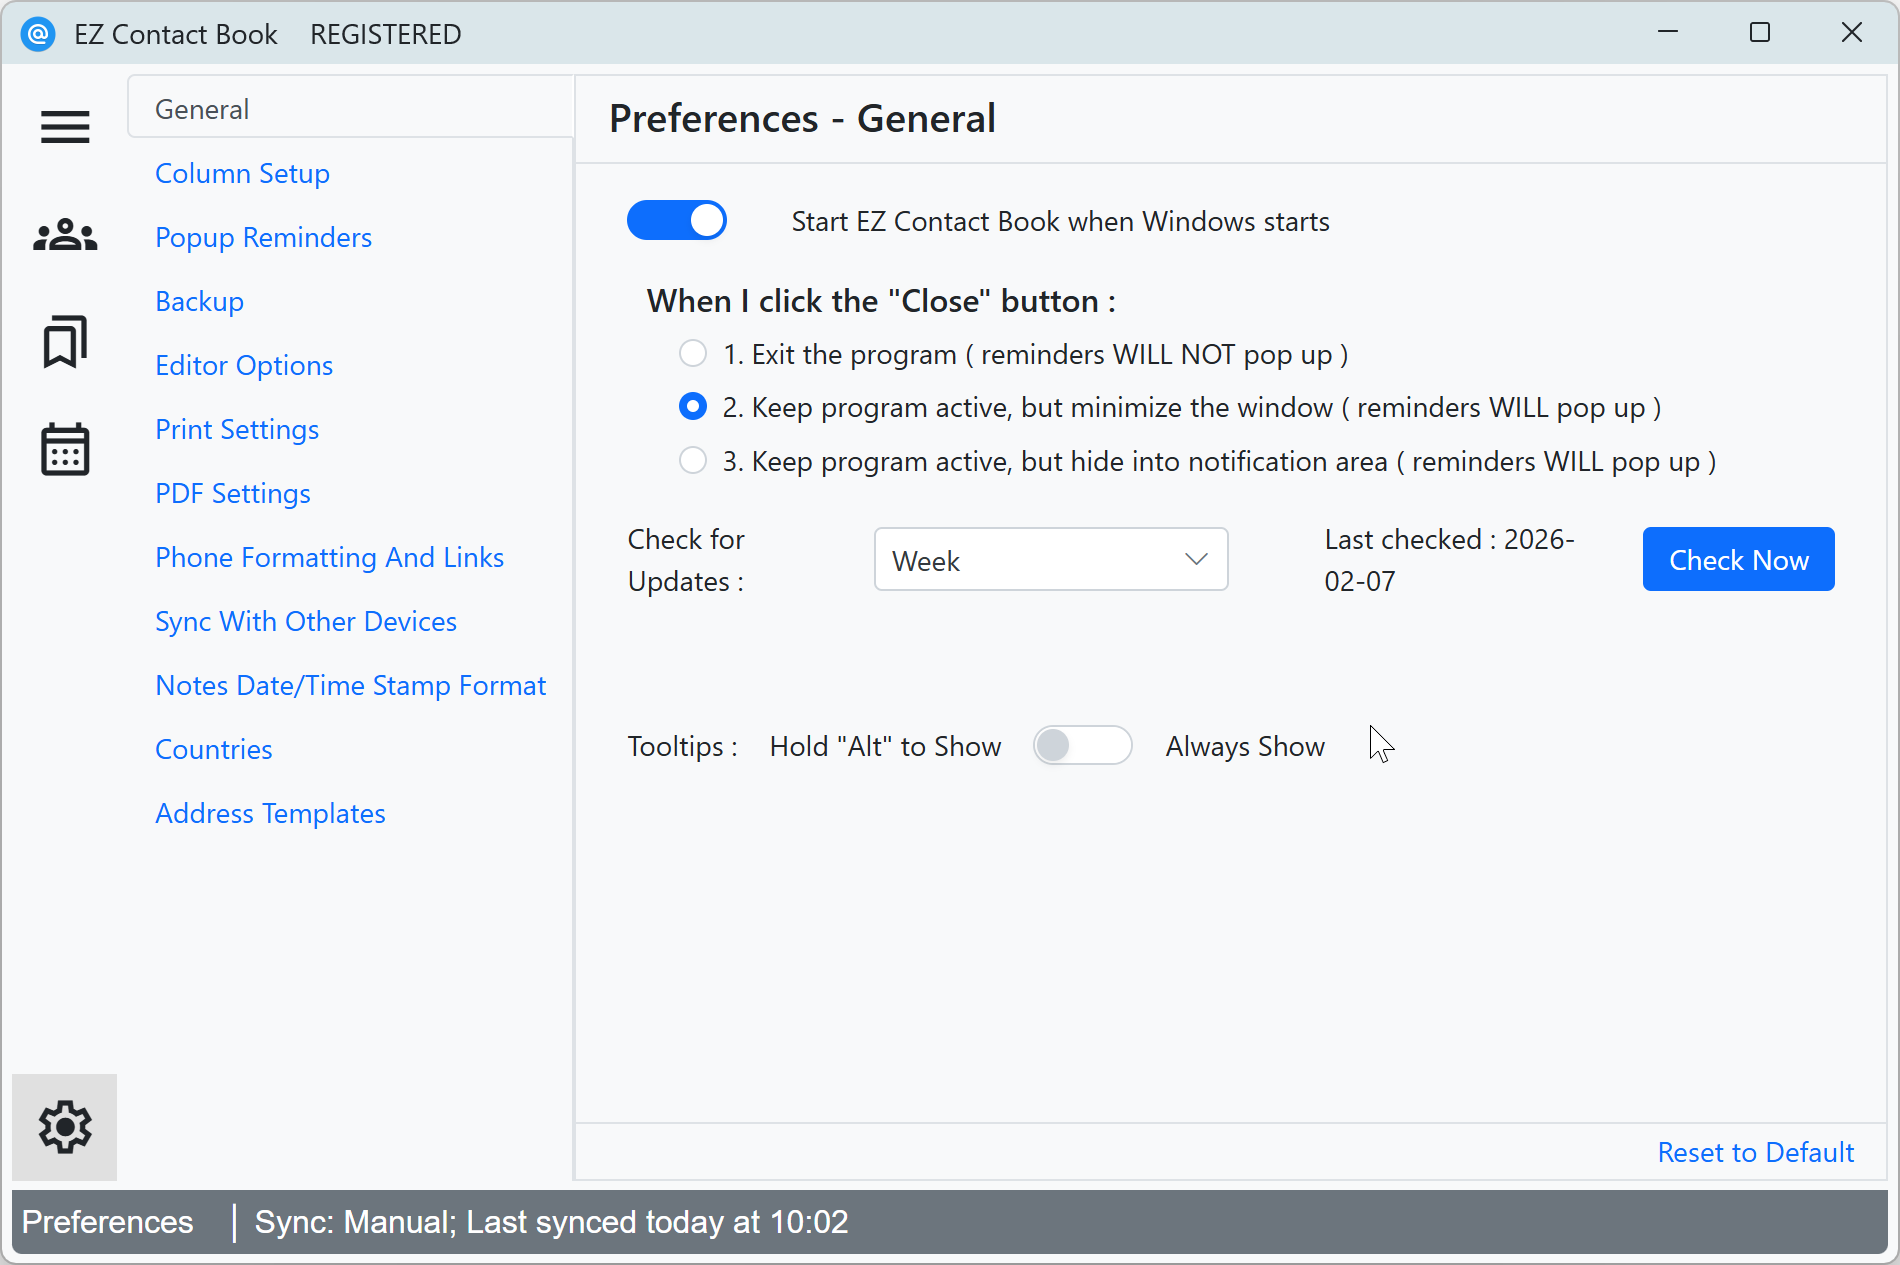Screen dimensions: 1900x1265
Task: Go to Backup settings
Action: (x=199, y=301)
